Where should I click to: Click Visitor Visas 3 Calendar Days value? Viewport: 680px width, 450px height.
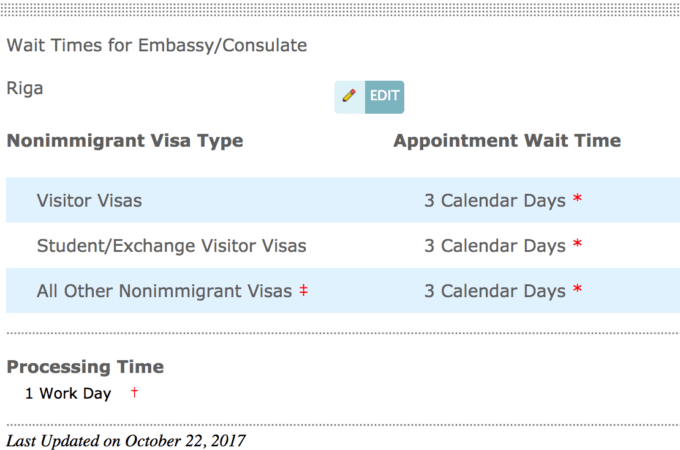point(494,201)
